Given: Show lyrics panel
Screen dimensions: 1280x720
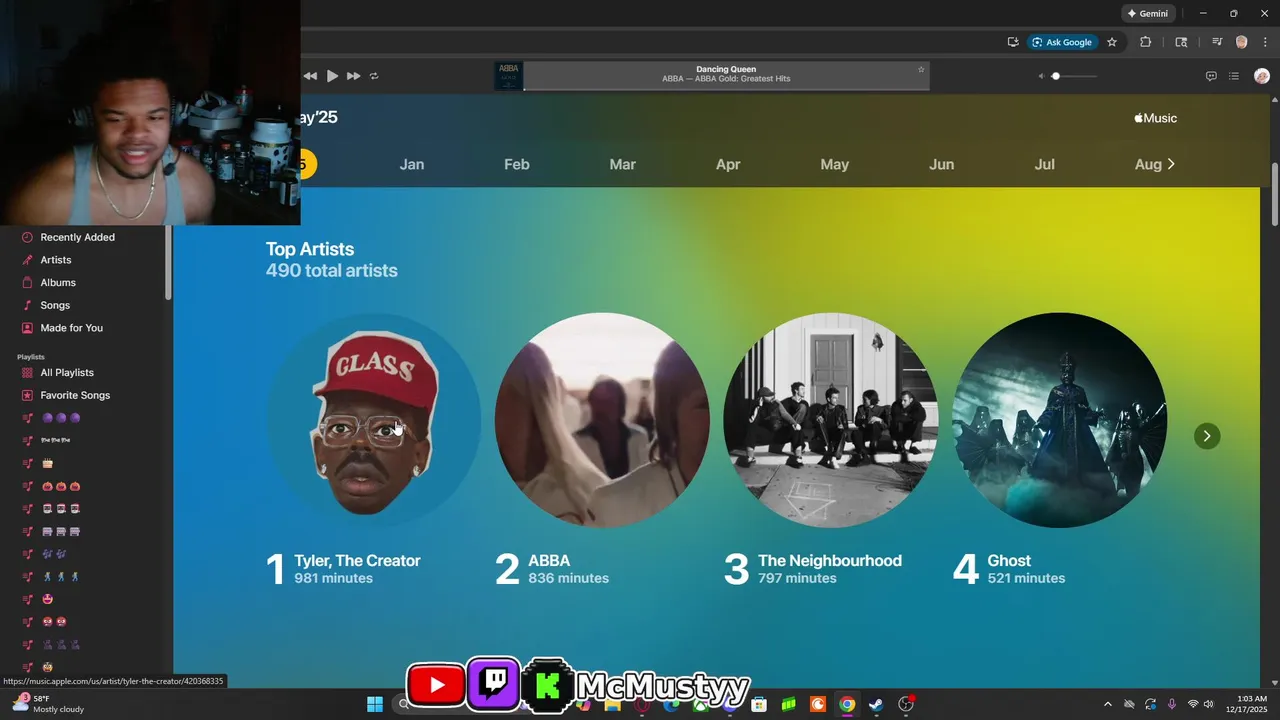Looking at the screenshot, I should pos(1211,76).
